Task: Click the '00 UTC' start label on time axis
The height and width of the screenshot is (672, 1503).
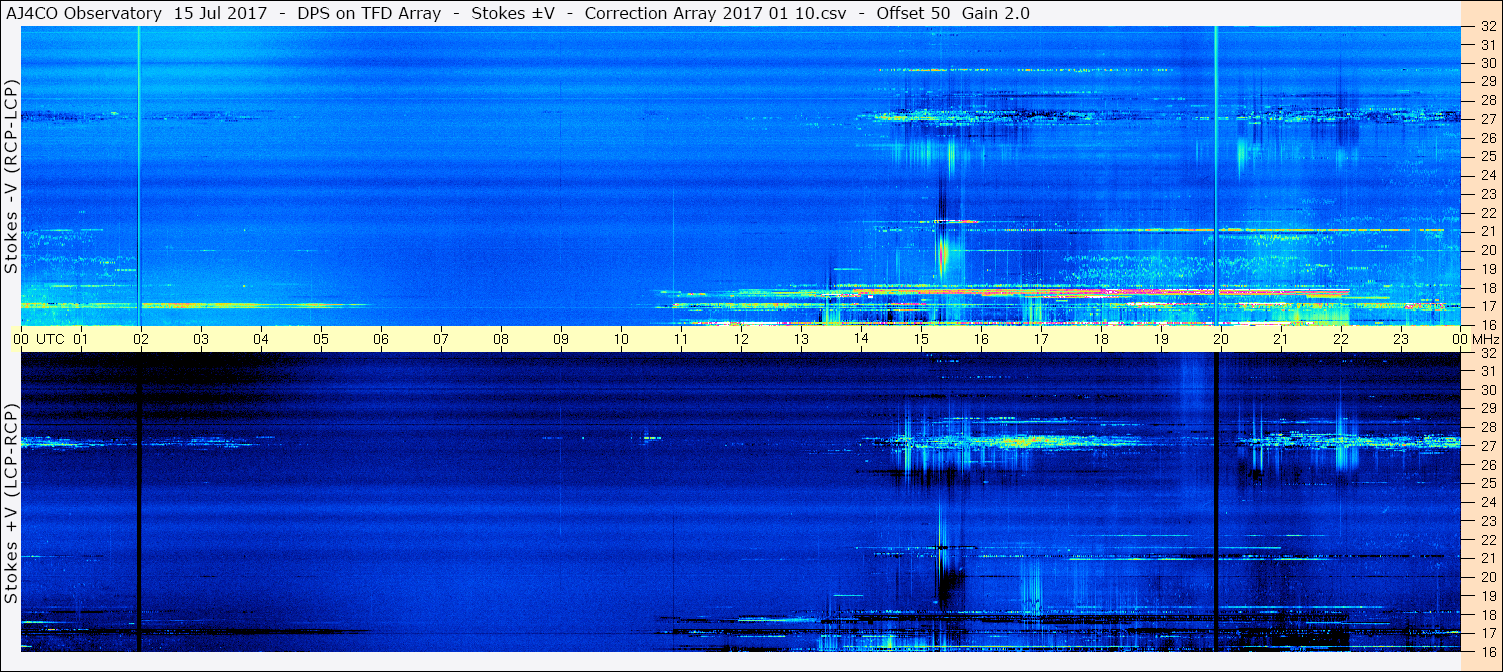Action: (39, 339)
